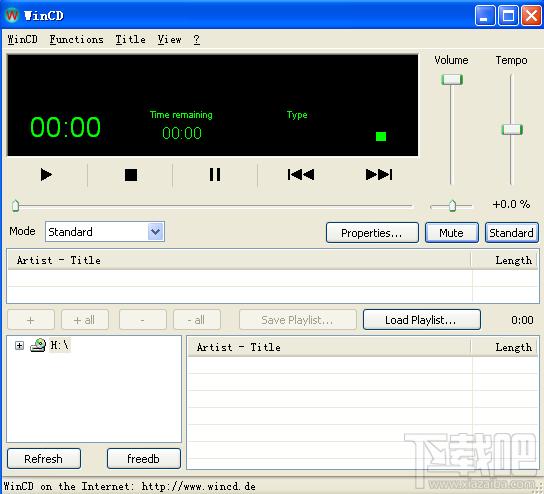The image size is (544, 494).
Task: Expand the H:\ drive tree node
Action: point(19,346)
